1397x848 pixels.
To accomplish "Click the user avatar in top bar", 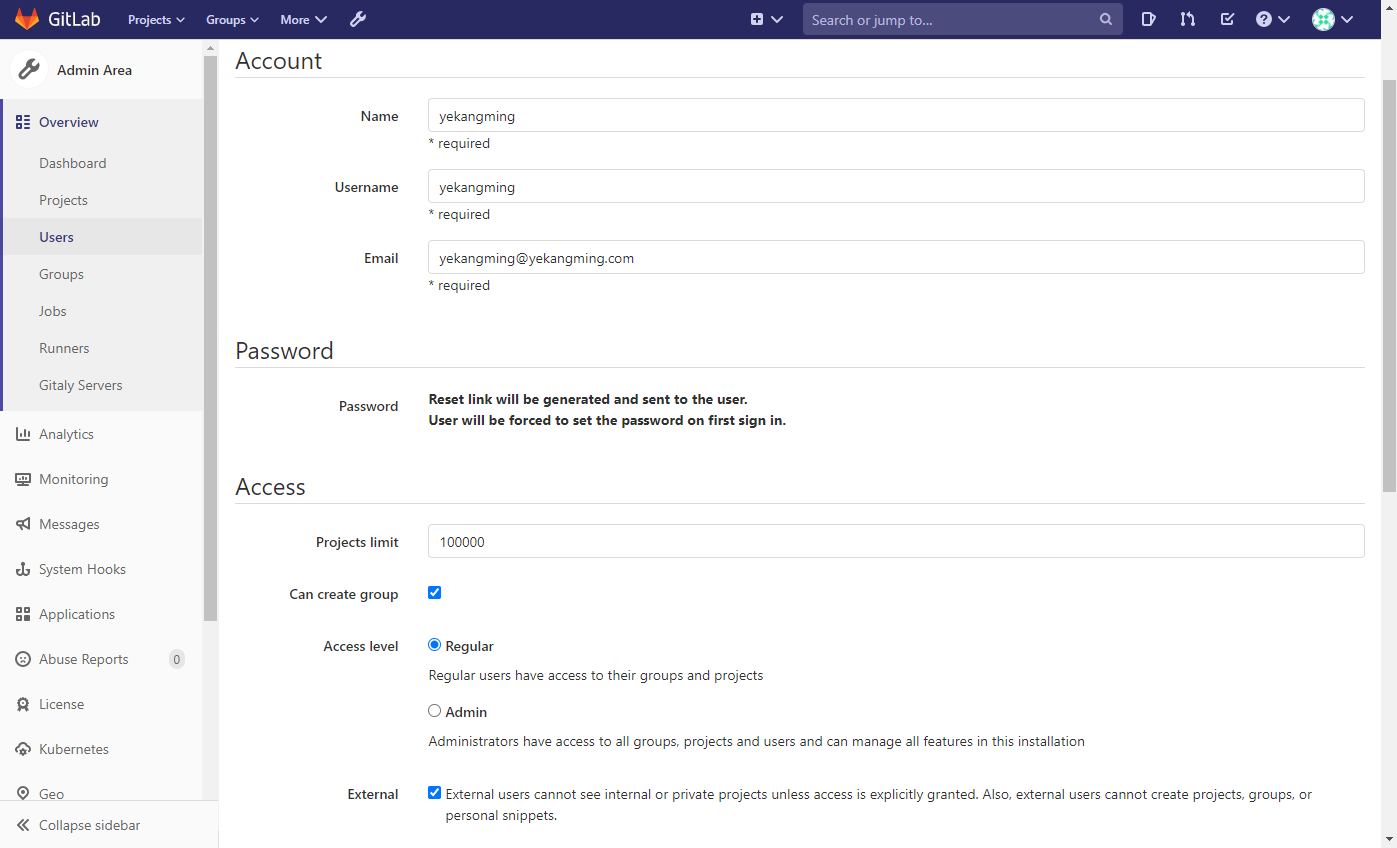I will 1322,19.
